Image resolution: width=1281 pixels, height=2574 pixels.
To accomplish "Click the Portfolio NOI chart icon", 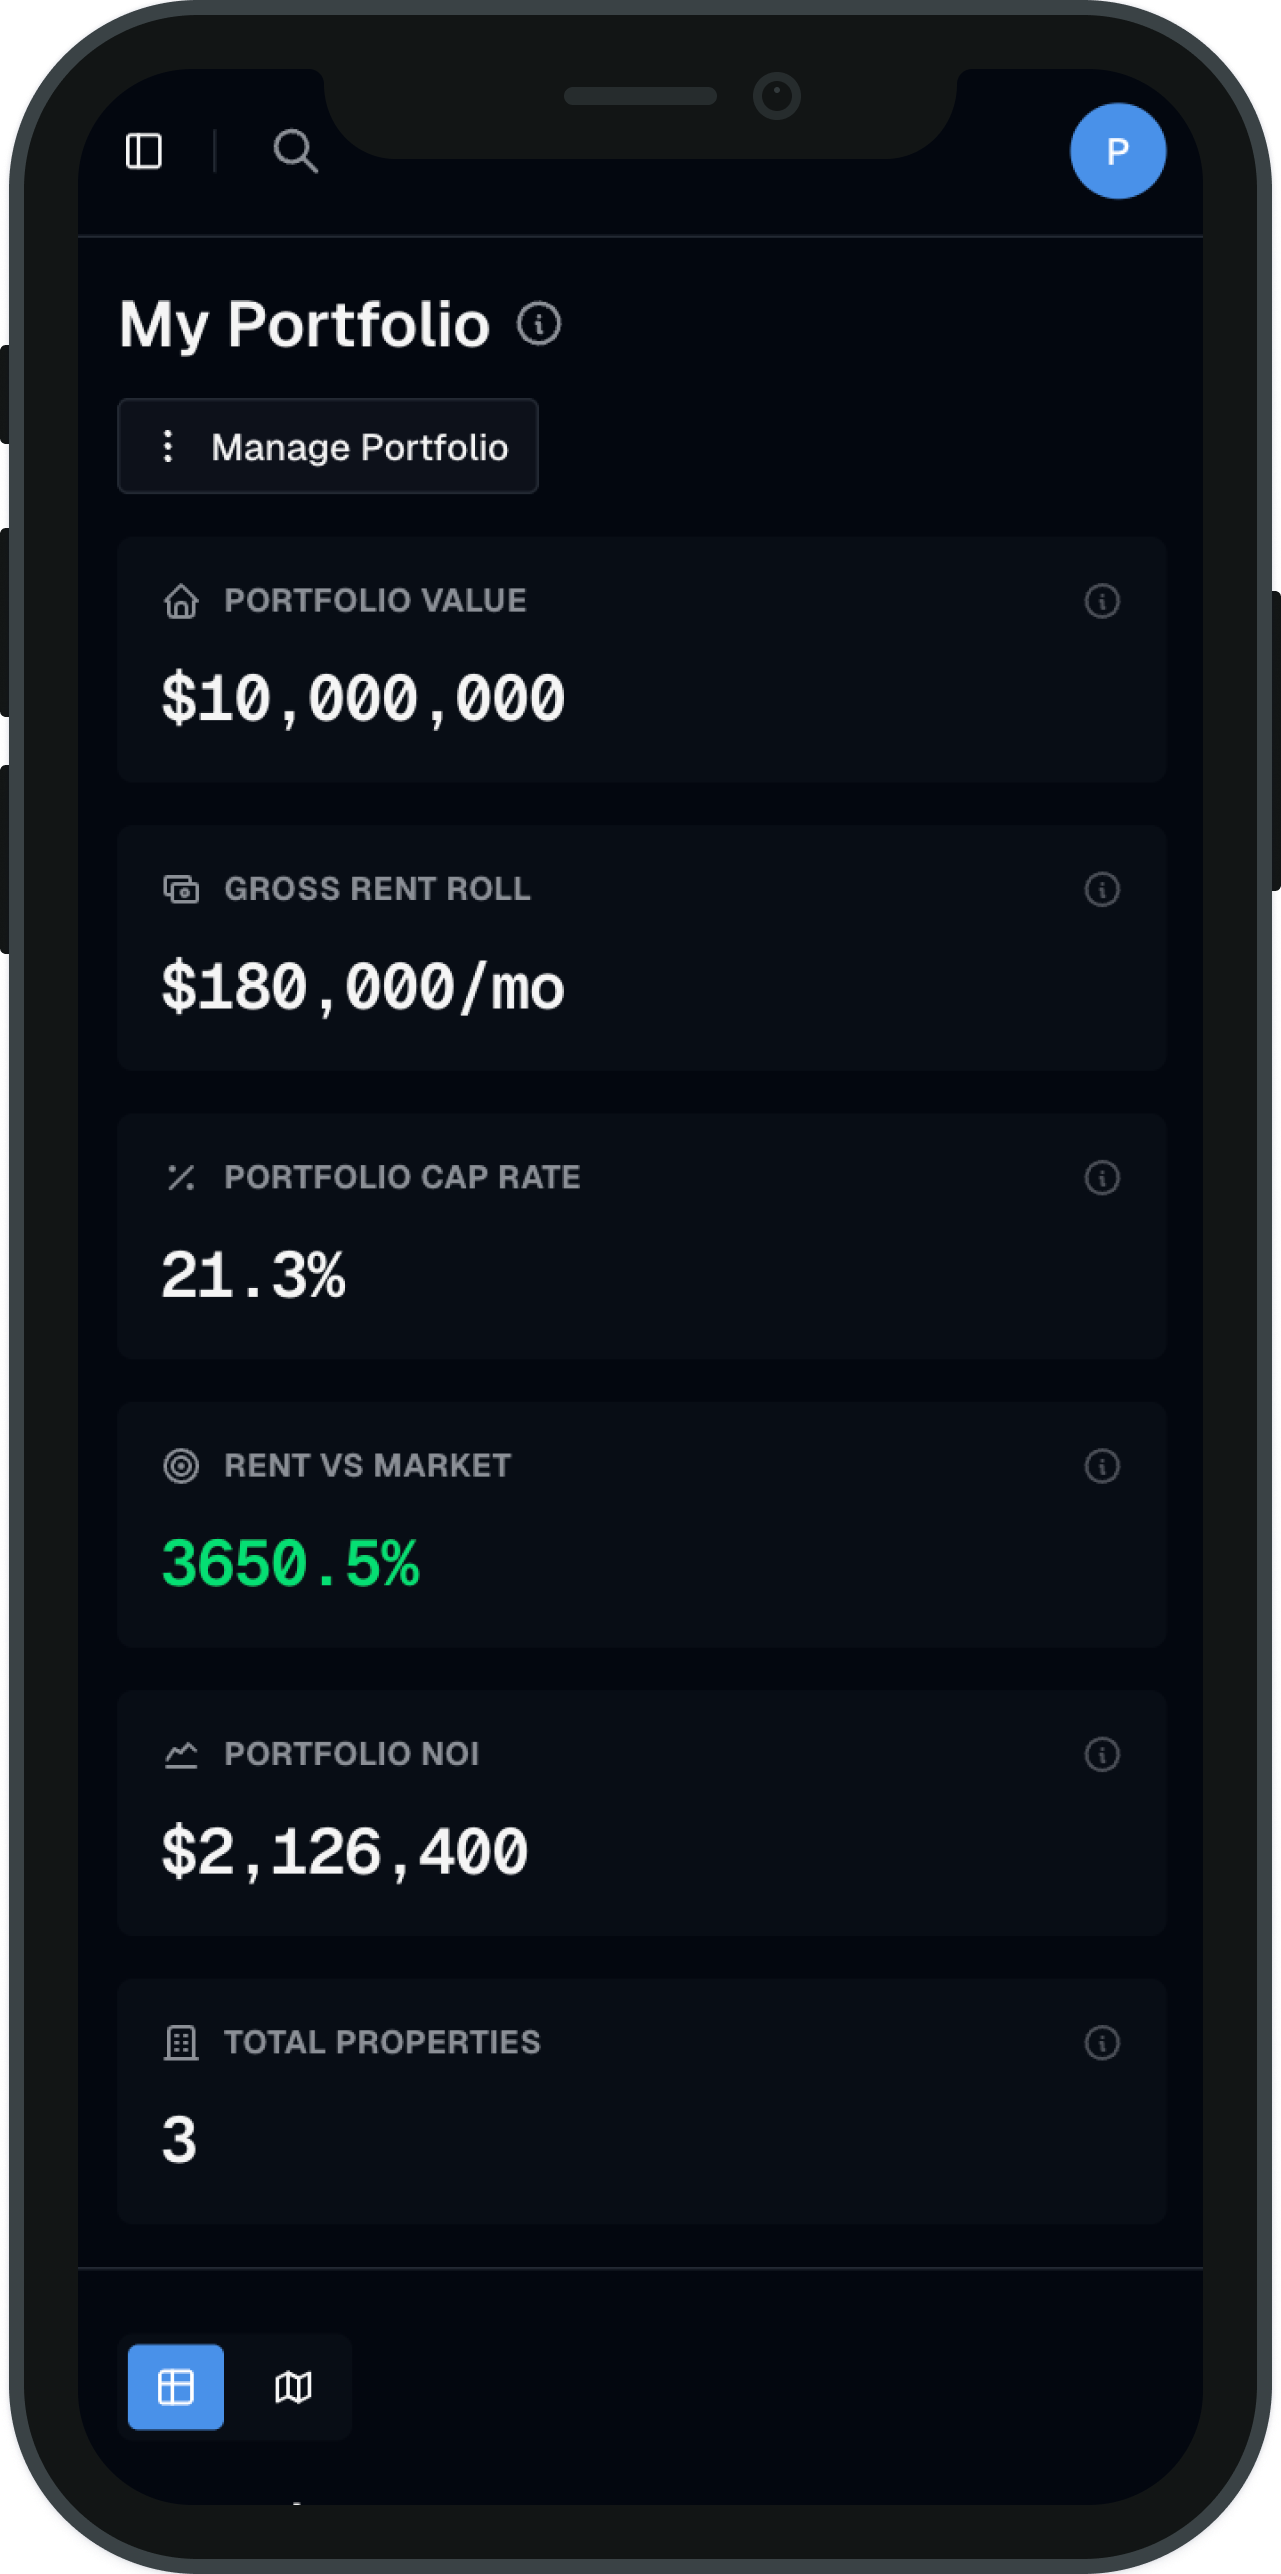I will [181, 1754].
